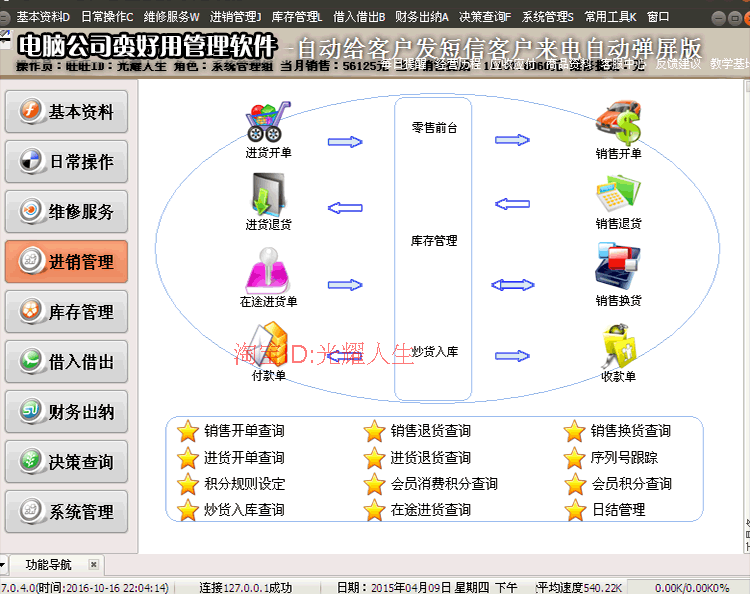
Task: Open 会员消费积分查询 link
Action: [444, 484]
